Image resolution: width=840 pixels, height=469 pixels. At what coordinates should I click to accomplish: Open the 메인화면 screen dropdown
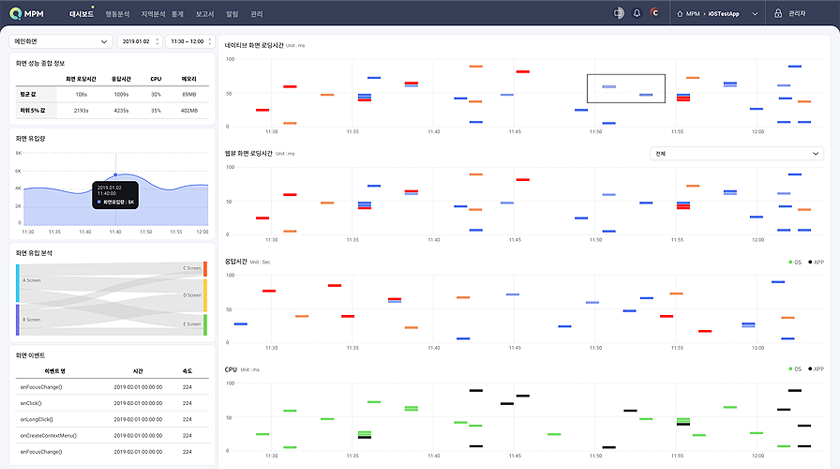pos(60,42)
